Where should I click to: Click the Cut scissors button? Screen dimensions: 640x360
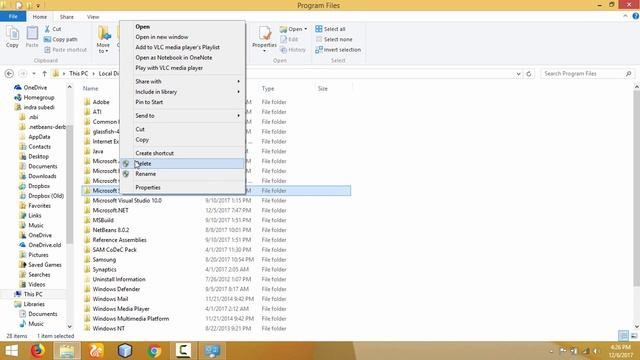[53, 29]
